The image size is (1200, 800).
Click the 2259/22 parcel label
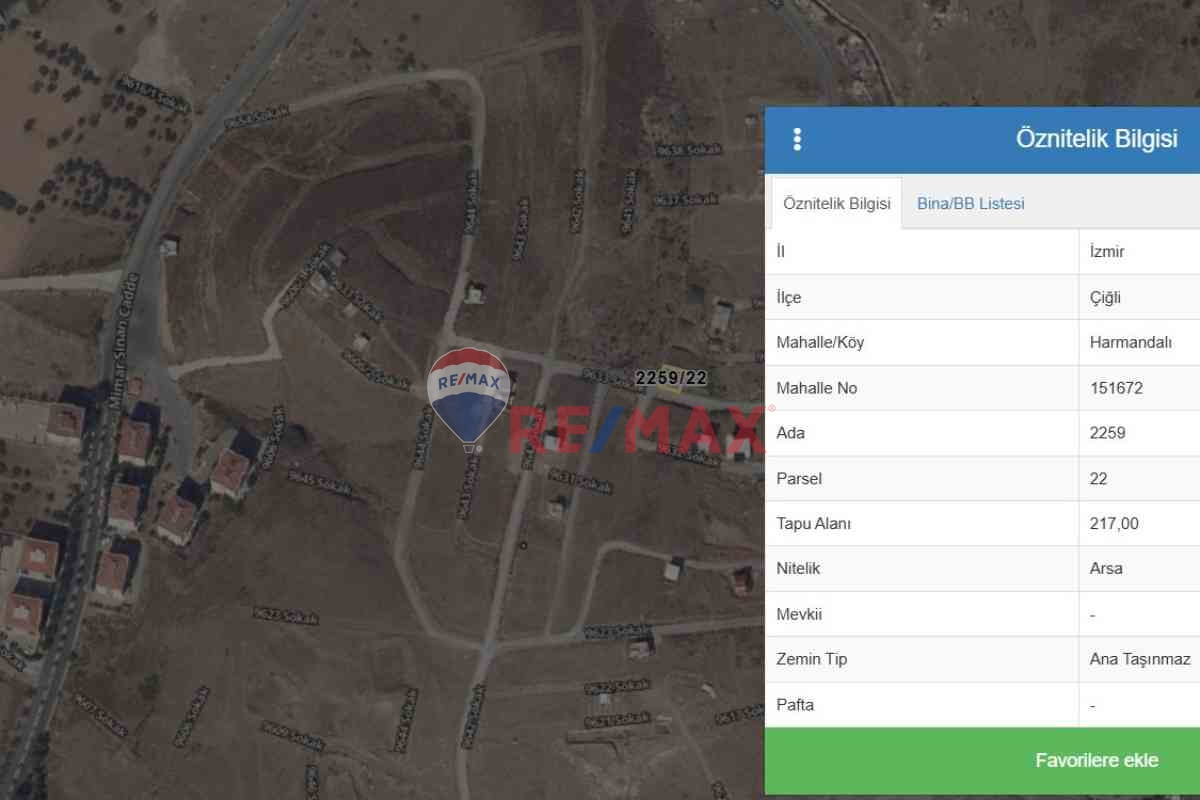coord(672,377)
